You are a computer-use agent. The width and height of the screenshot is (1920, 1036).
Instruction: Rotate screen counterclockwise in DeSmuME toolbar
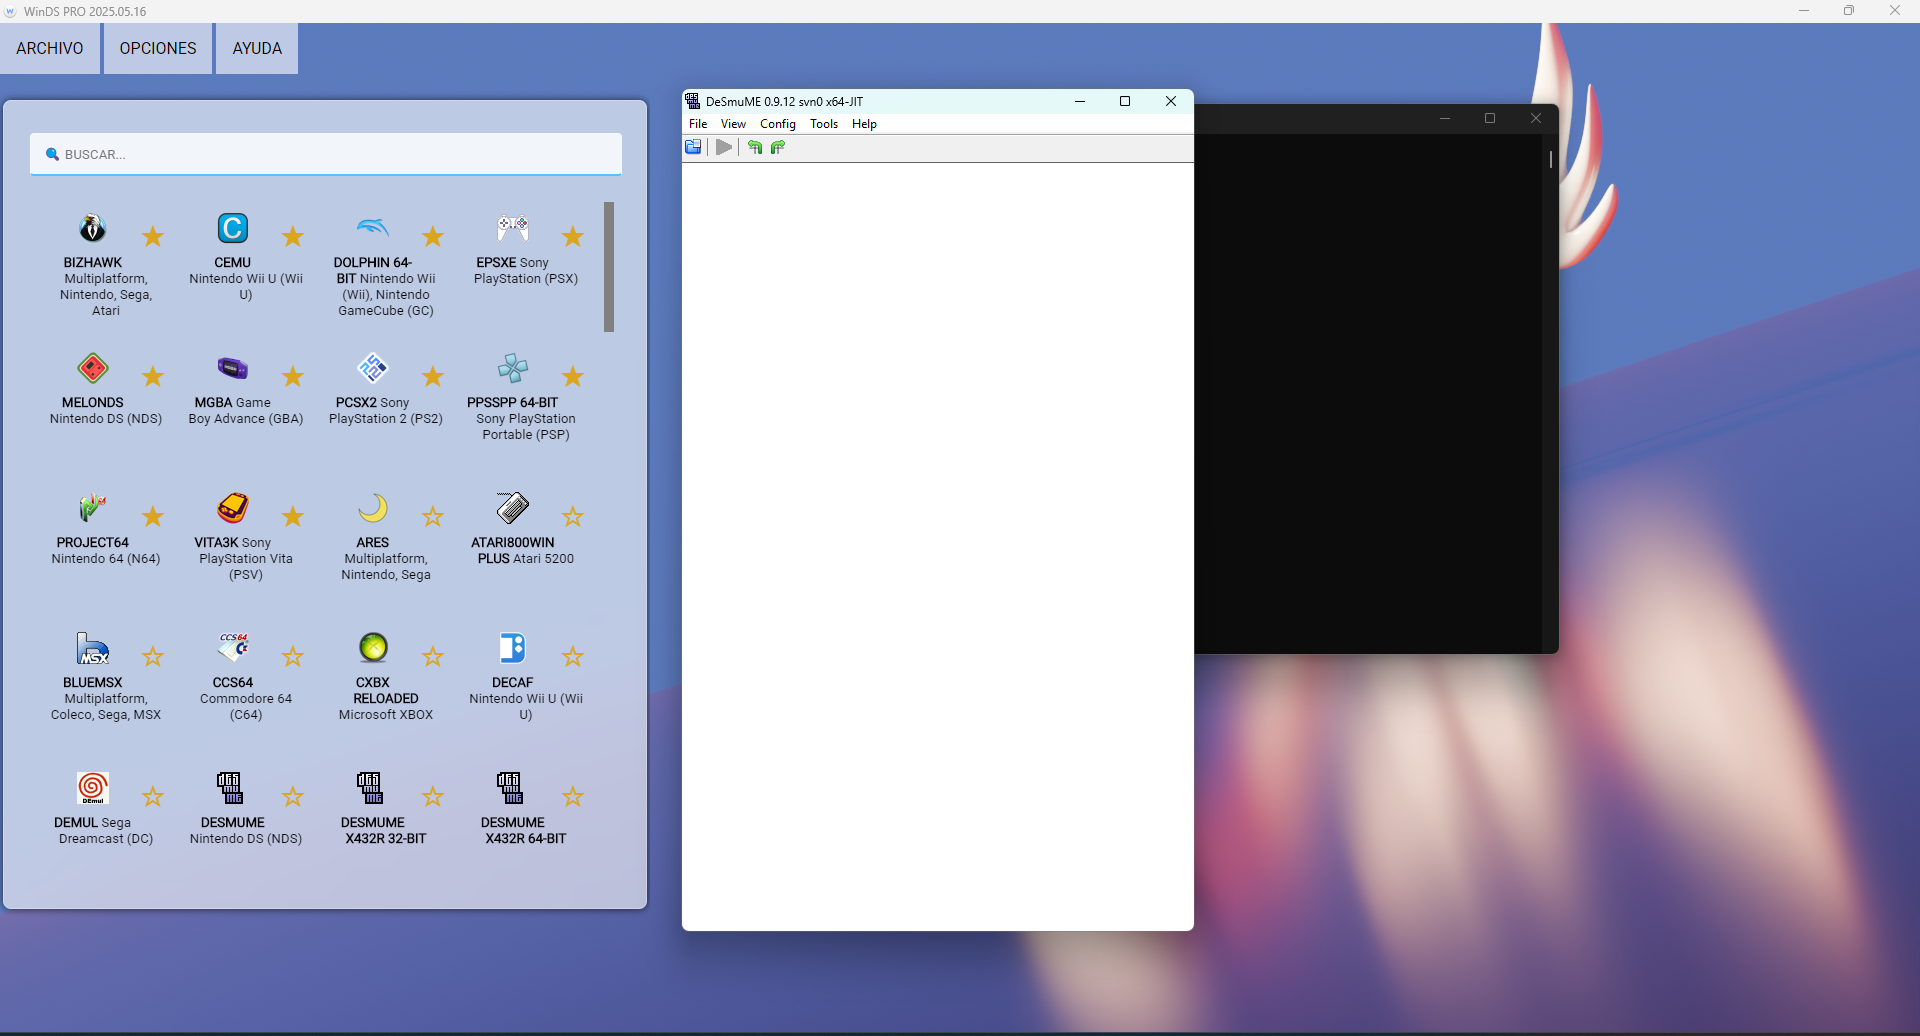[755, 147]
